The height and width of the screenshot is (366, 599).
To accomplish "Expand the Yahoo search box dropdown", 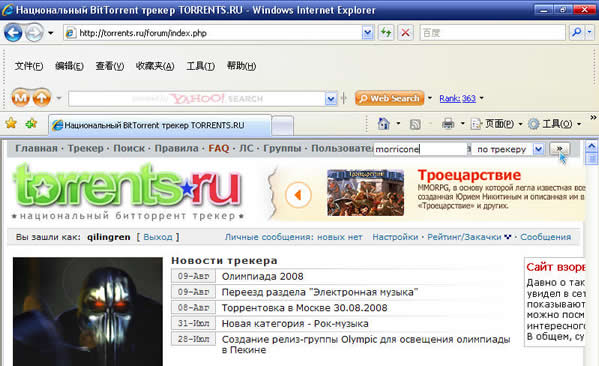I will point(331,99).
